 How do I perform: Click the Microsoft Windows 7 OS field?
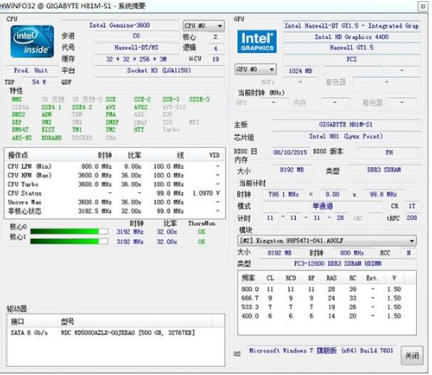click(x=321, y=351)
